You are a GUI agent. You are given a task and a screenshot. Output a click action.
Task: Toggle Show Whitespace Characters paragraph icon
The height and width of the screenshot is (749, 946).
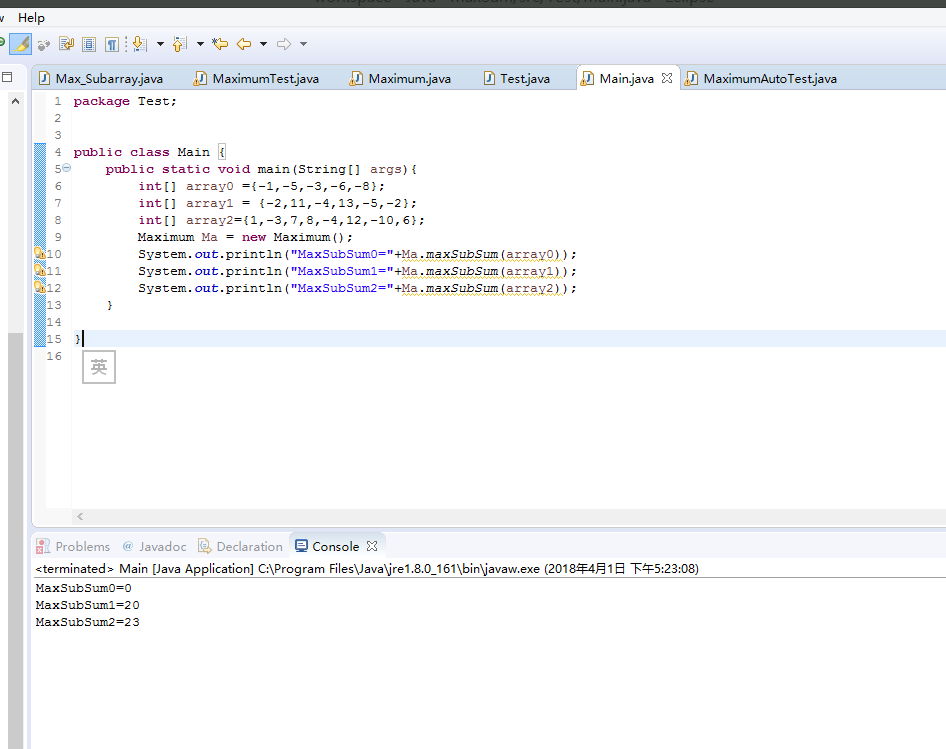point(111,44)
